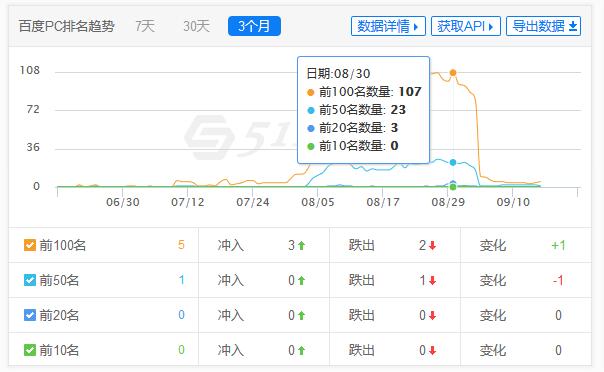Image resolution: width=604 pixels, height=372 pixels.
Task: Click red down arrow in 前100名 跌出 row
Action: click(x=432, y=245)
